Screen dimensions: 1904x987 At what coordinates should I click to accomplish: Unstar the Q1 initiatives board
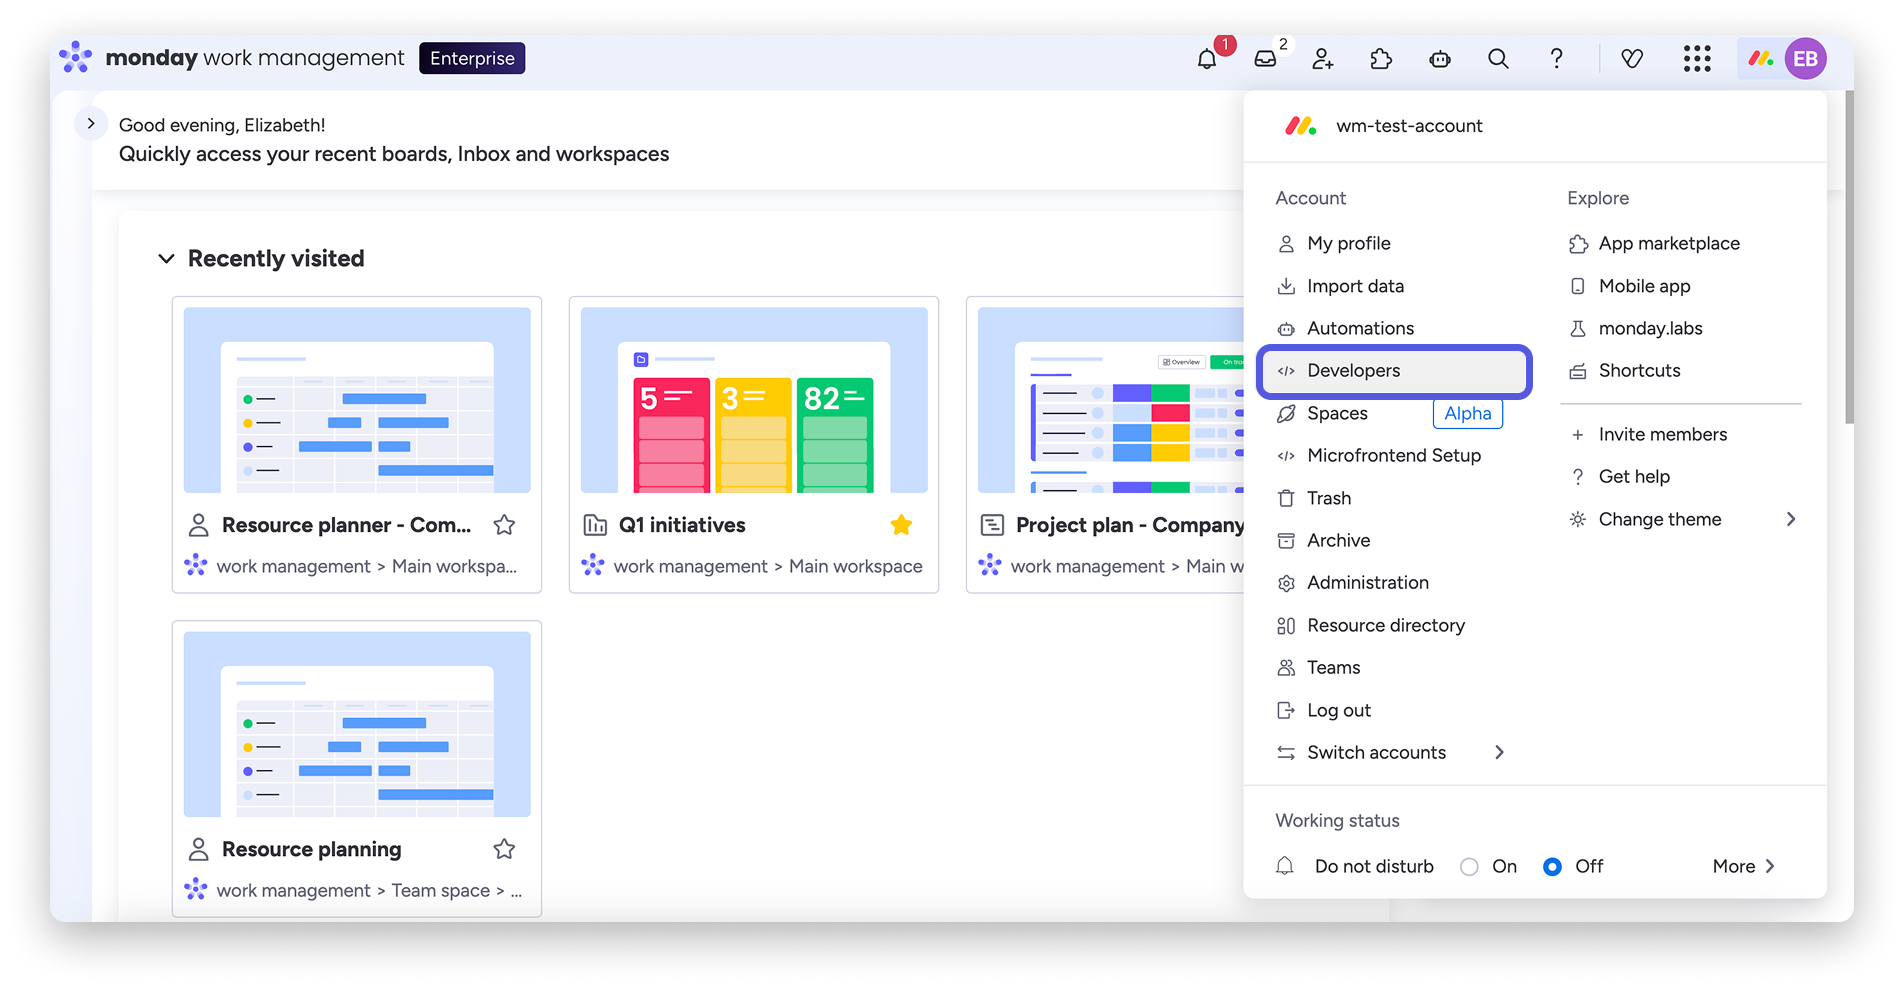(x=901, y=525)
